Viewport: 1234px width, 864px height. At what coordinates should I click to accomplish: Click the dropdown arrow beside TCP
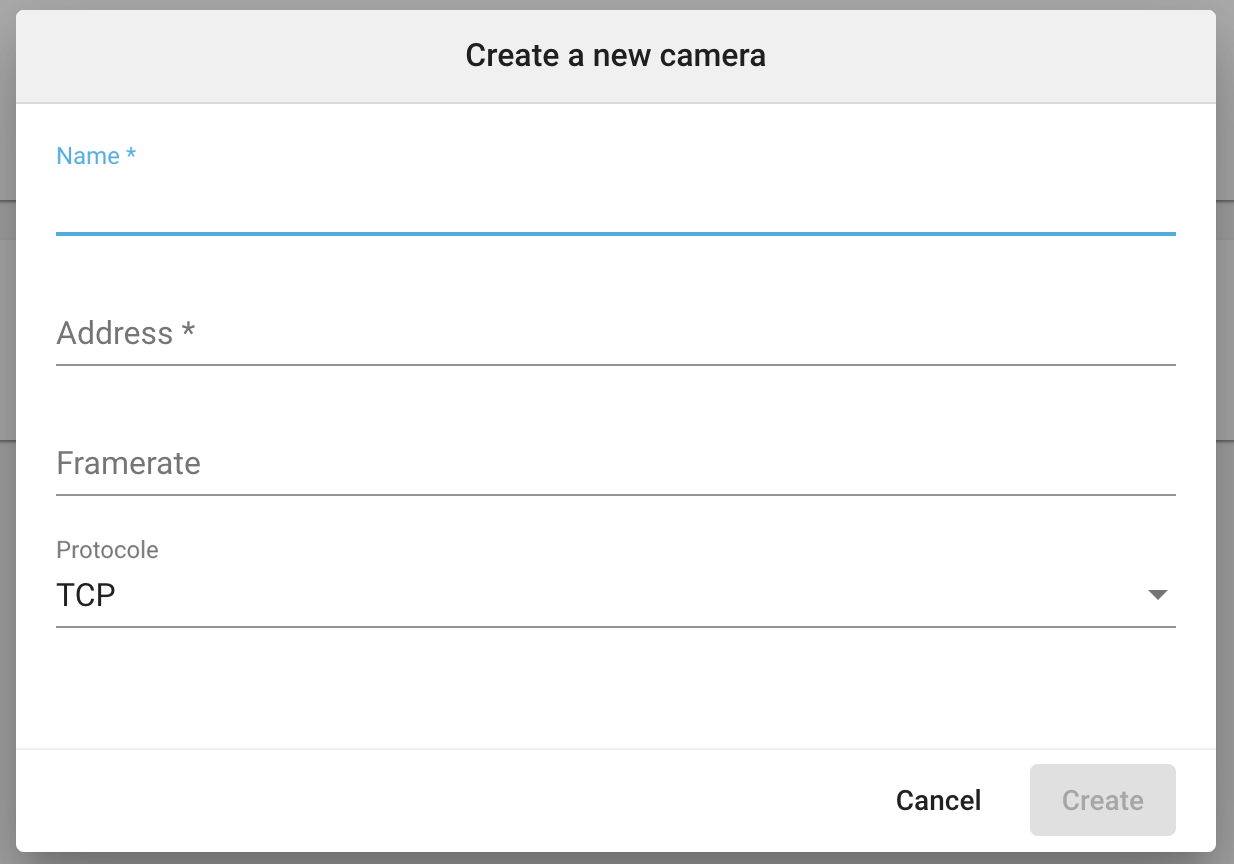(1157, 595)
